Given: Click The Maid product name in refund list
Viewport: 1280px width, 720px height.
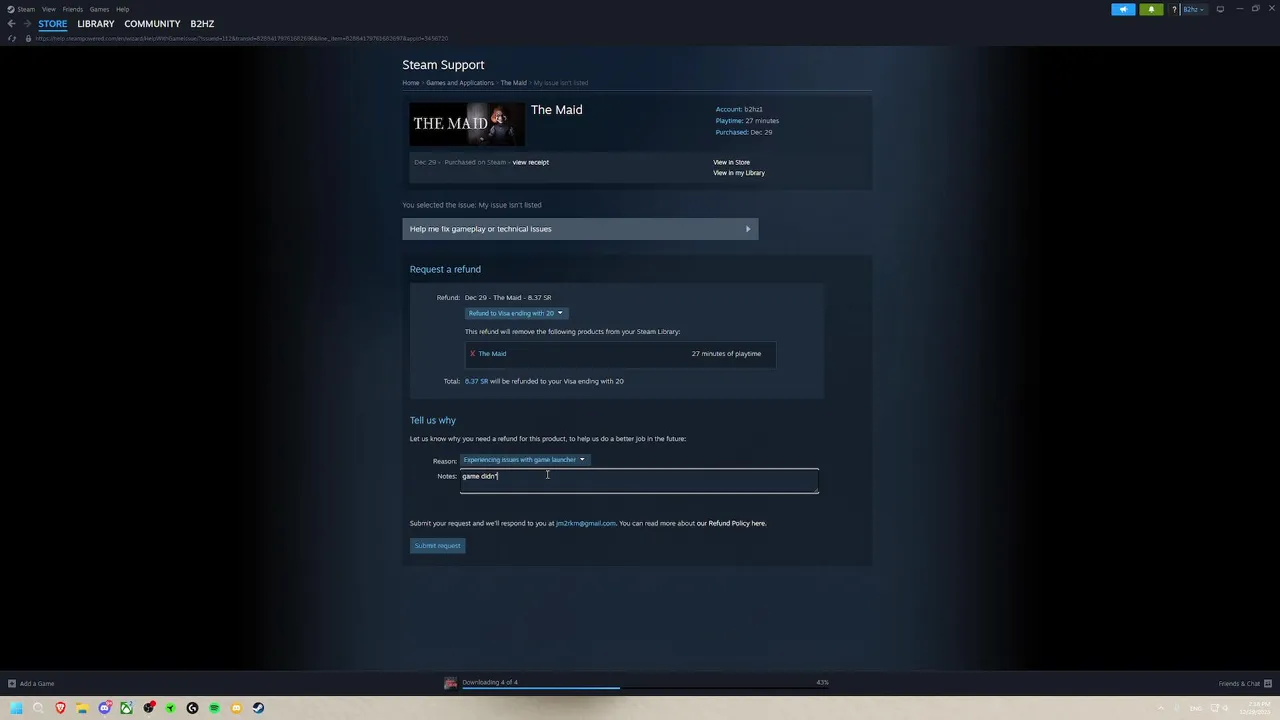Looking at the screenshot, I should coord(492,354).
